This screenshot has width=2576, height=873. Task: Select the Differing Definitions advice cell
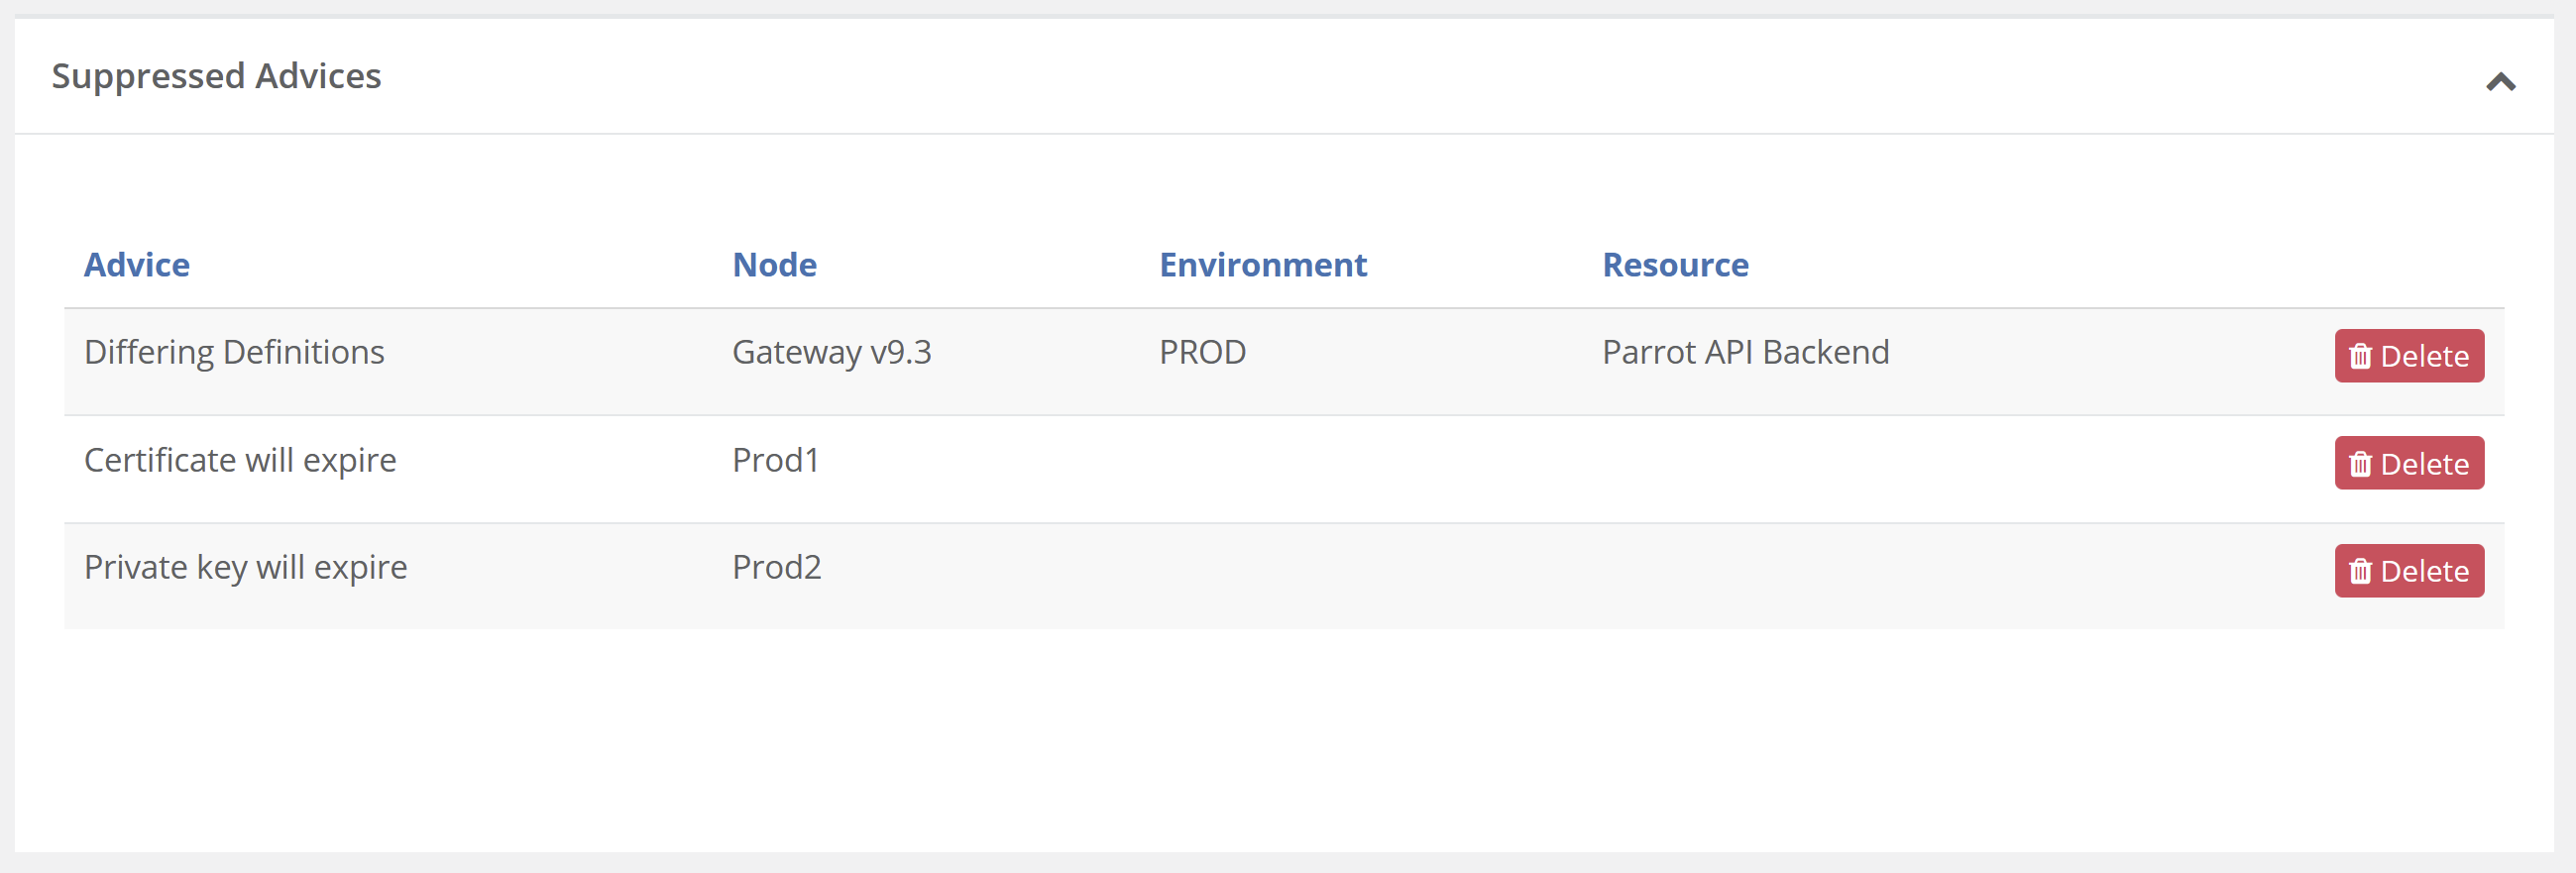tap(234, 352)
